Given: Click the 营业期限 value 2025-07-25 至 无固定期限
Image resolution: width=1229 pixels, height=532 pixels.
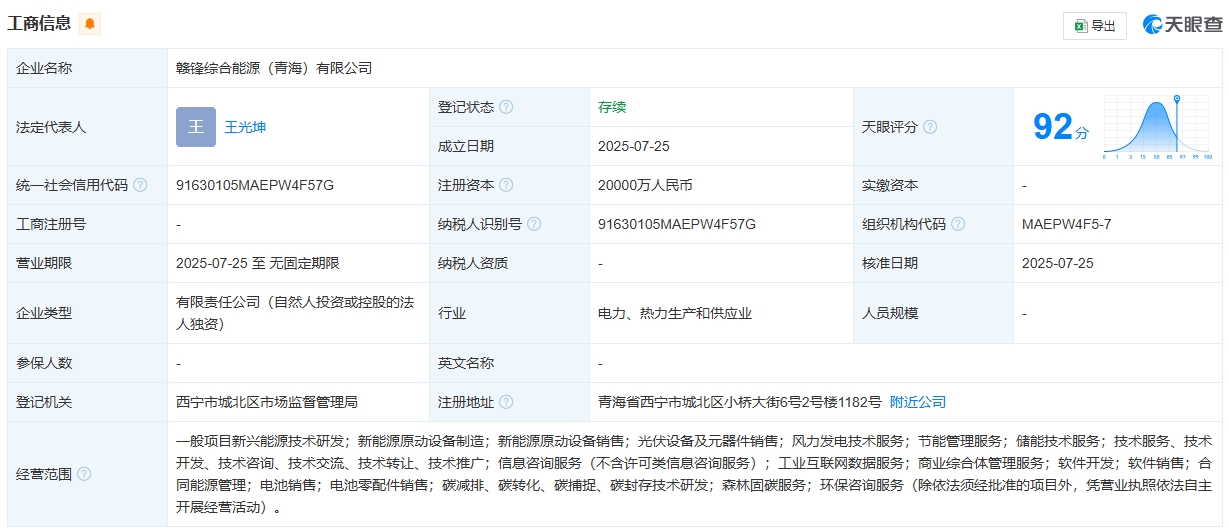Looking at the screenshot, I should pos(258,263).
